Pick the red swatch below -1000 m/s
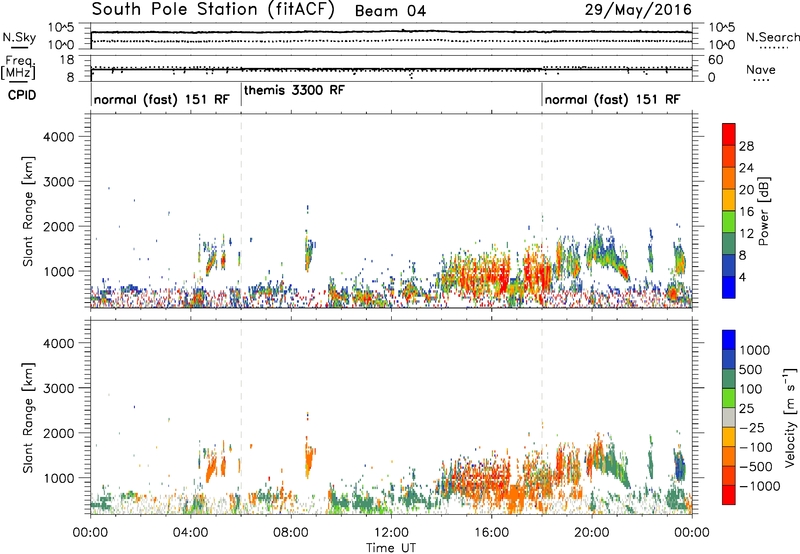Viewport: 800px width, 554px height. click(729, 495)
